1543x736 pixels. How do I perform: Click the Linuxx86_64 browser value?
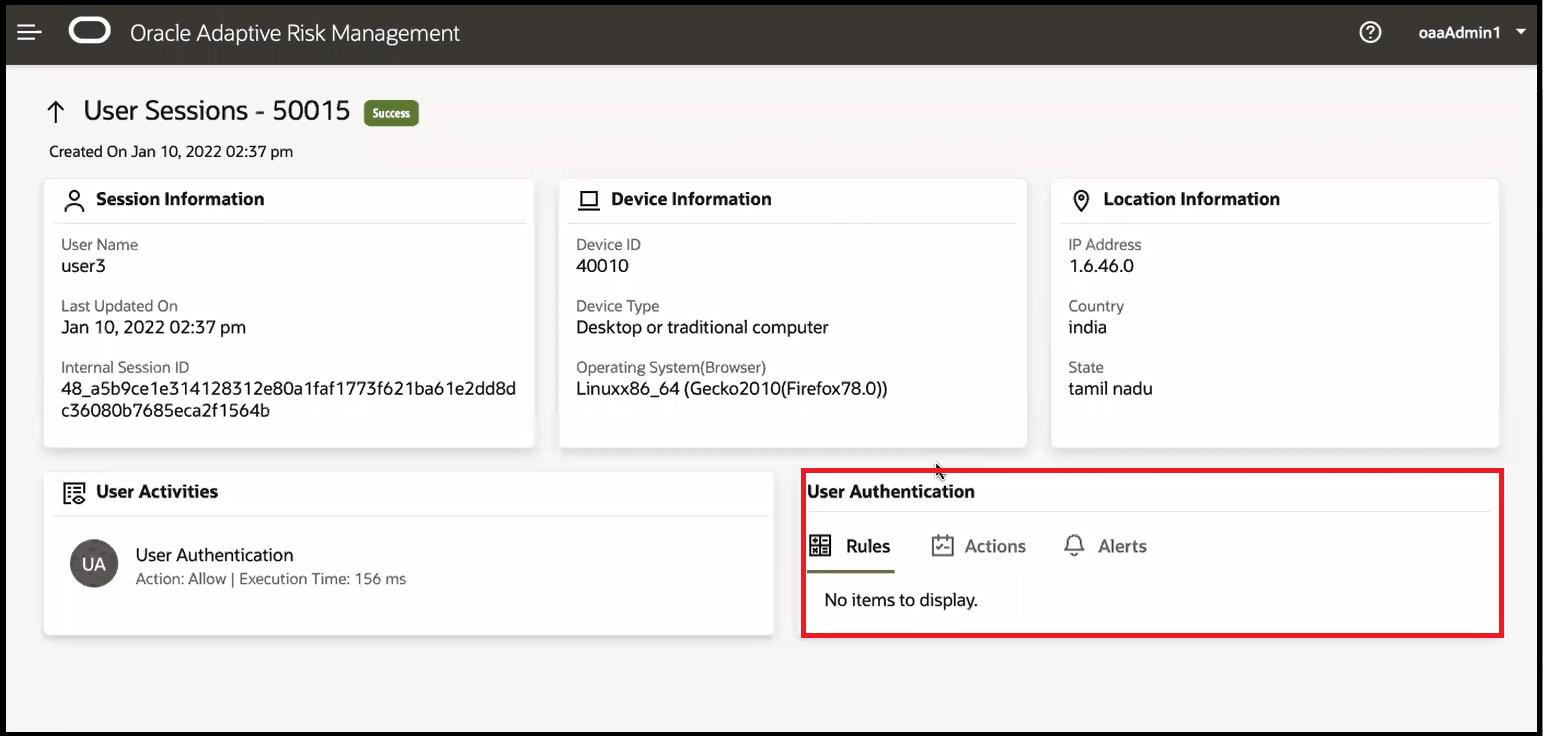(x=732, y=388)
